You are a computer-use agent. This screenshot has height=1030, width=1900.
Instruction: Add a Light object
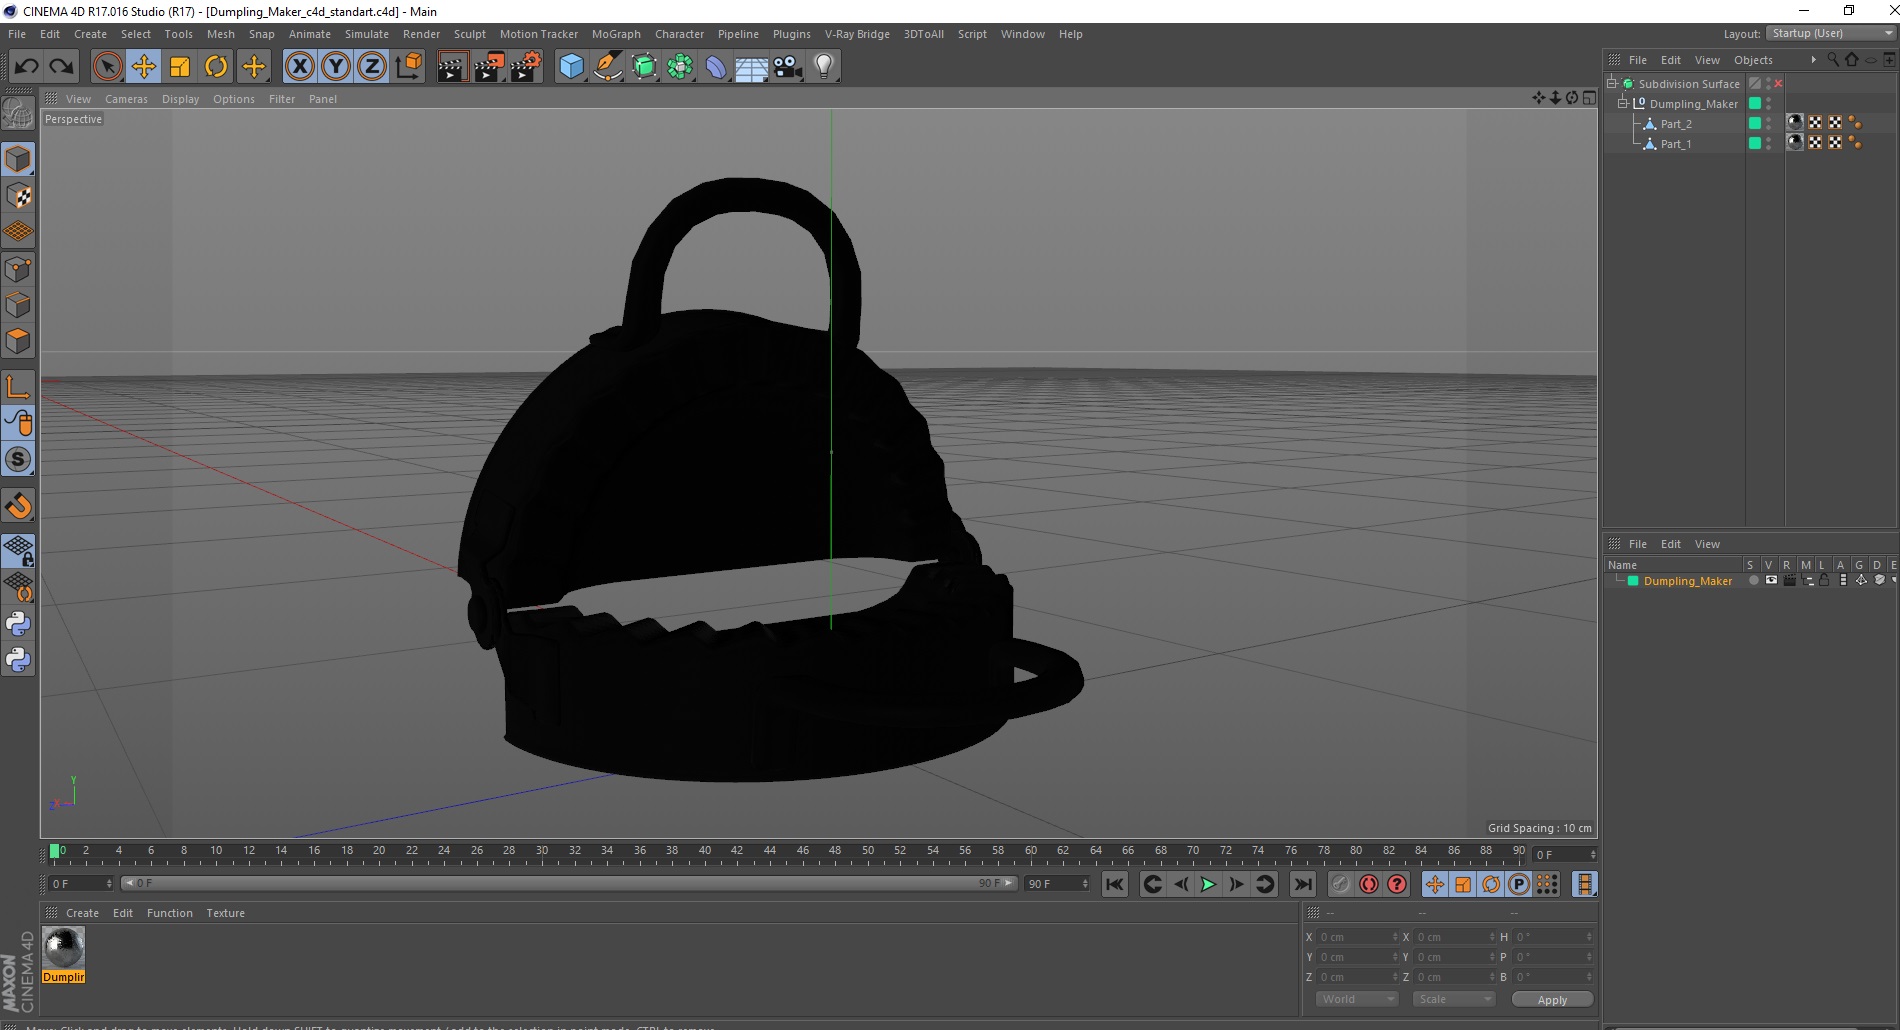823,67
